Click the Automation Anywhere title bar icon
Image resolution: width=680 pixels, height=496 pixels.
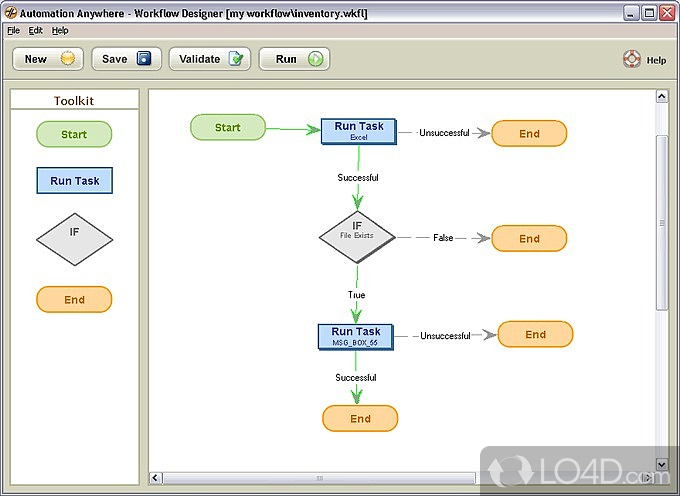pos(11,13)
